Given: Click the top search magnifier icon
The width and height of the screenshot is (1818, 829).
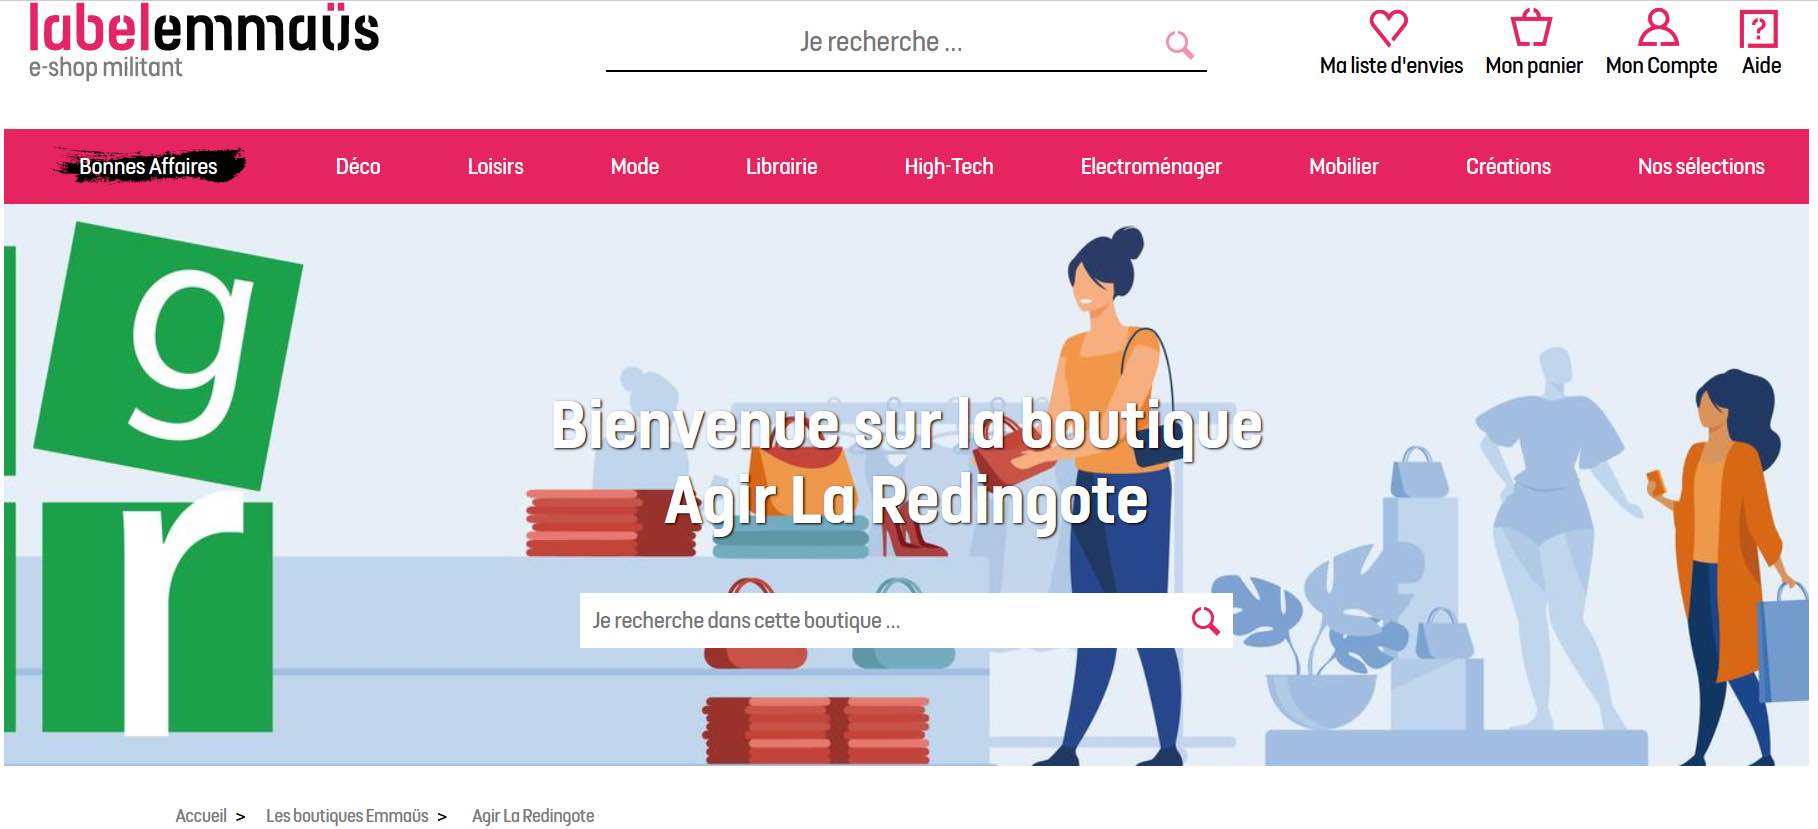Looking at the screenshot, I should pos(1180,44).
